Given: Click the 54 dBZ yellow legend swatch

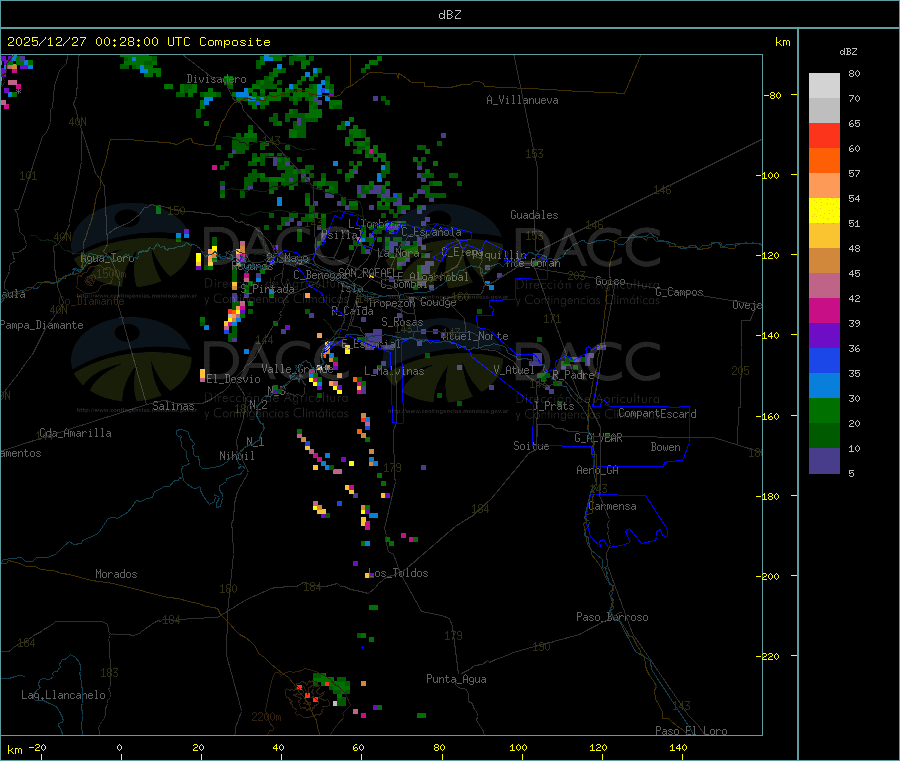Looking at the screenshot, I should pos(824,211).
